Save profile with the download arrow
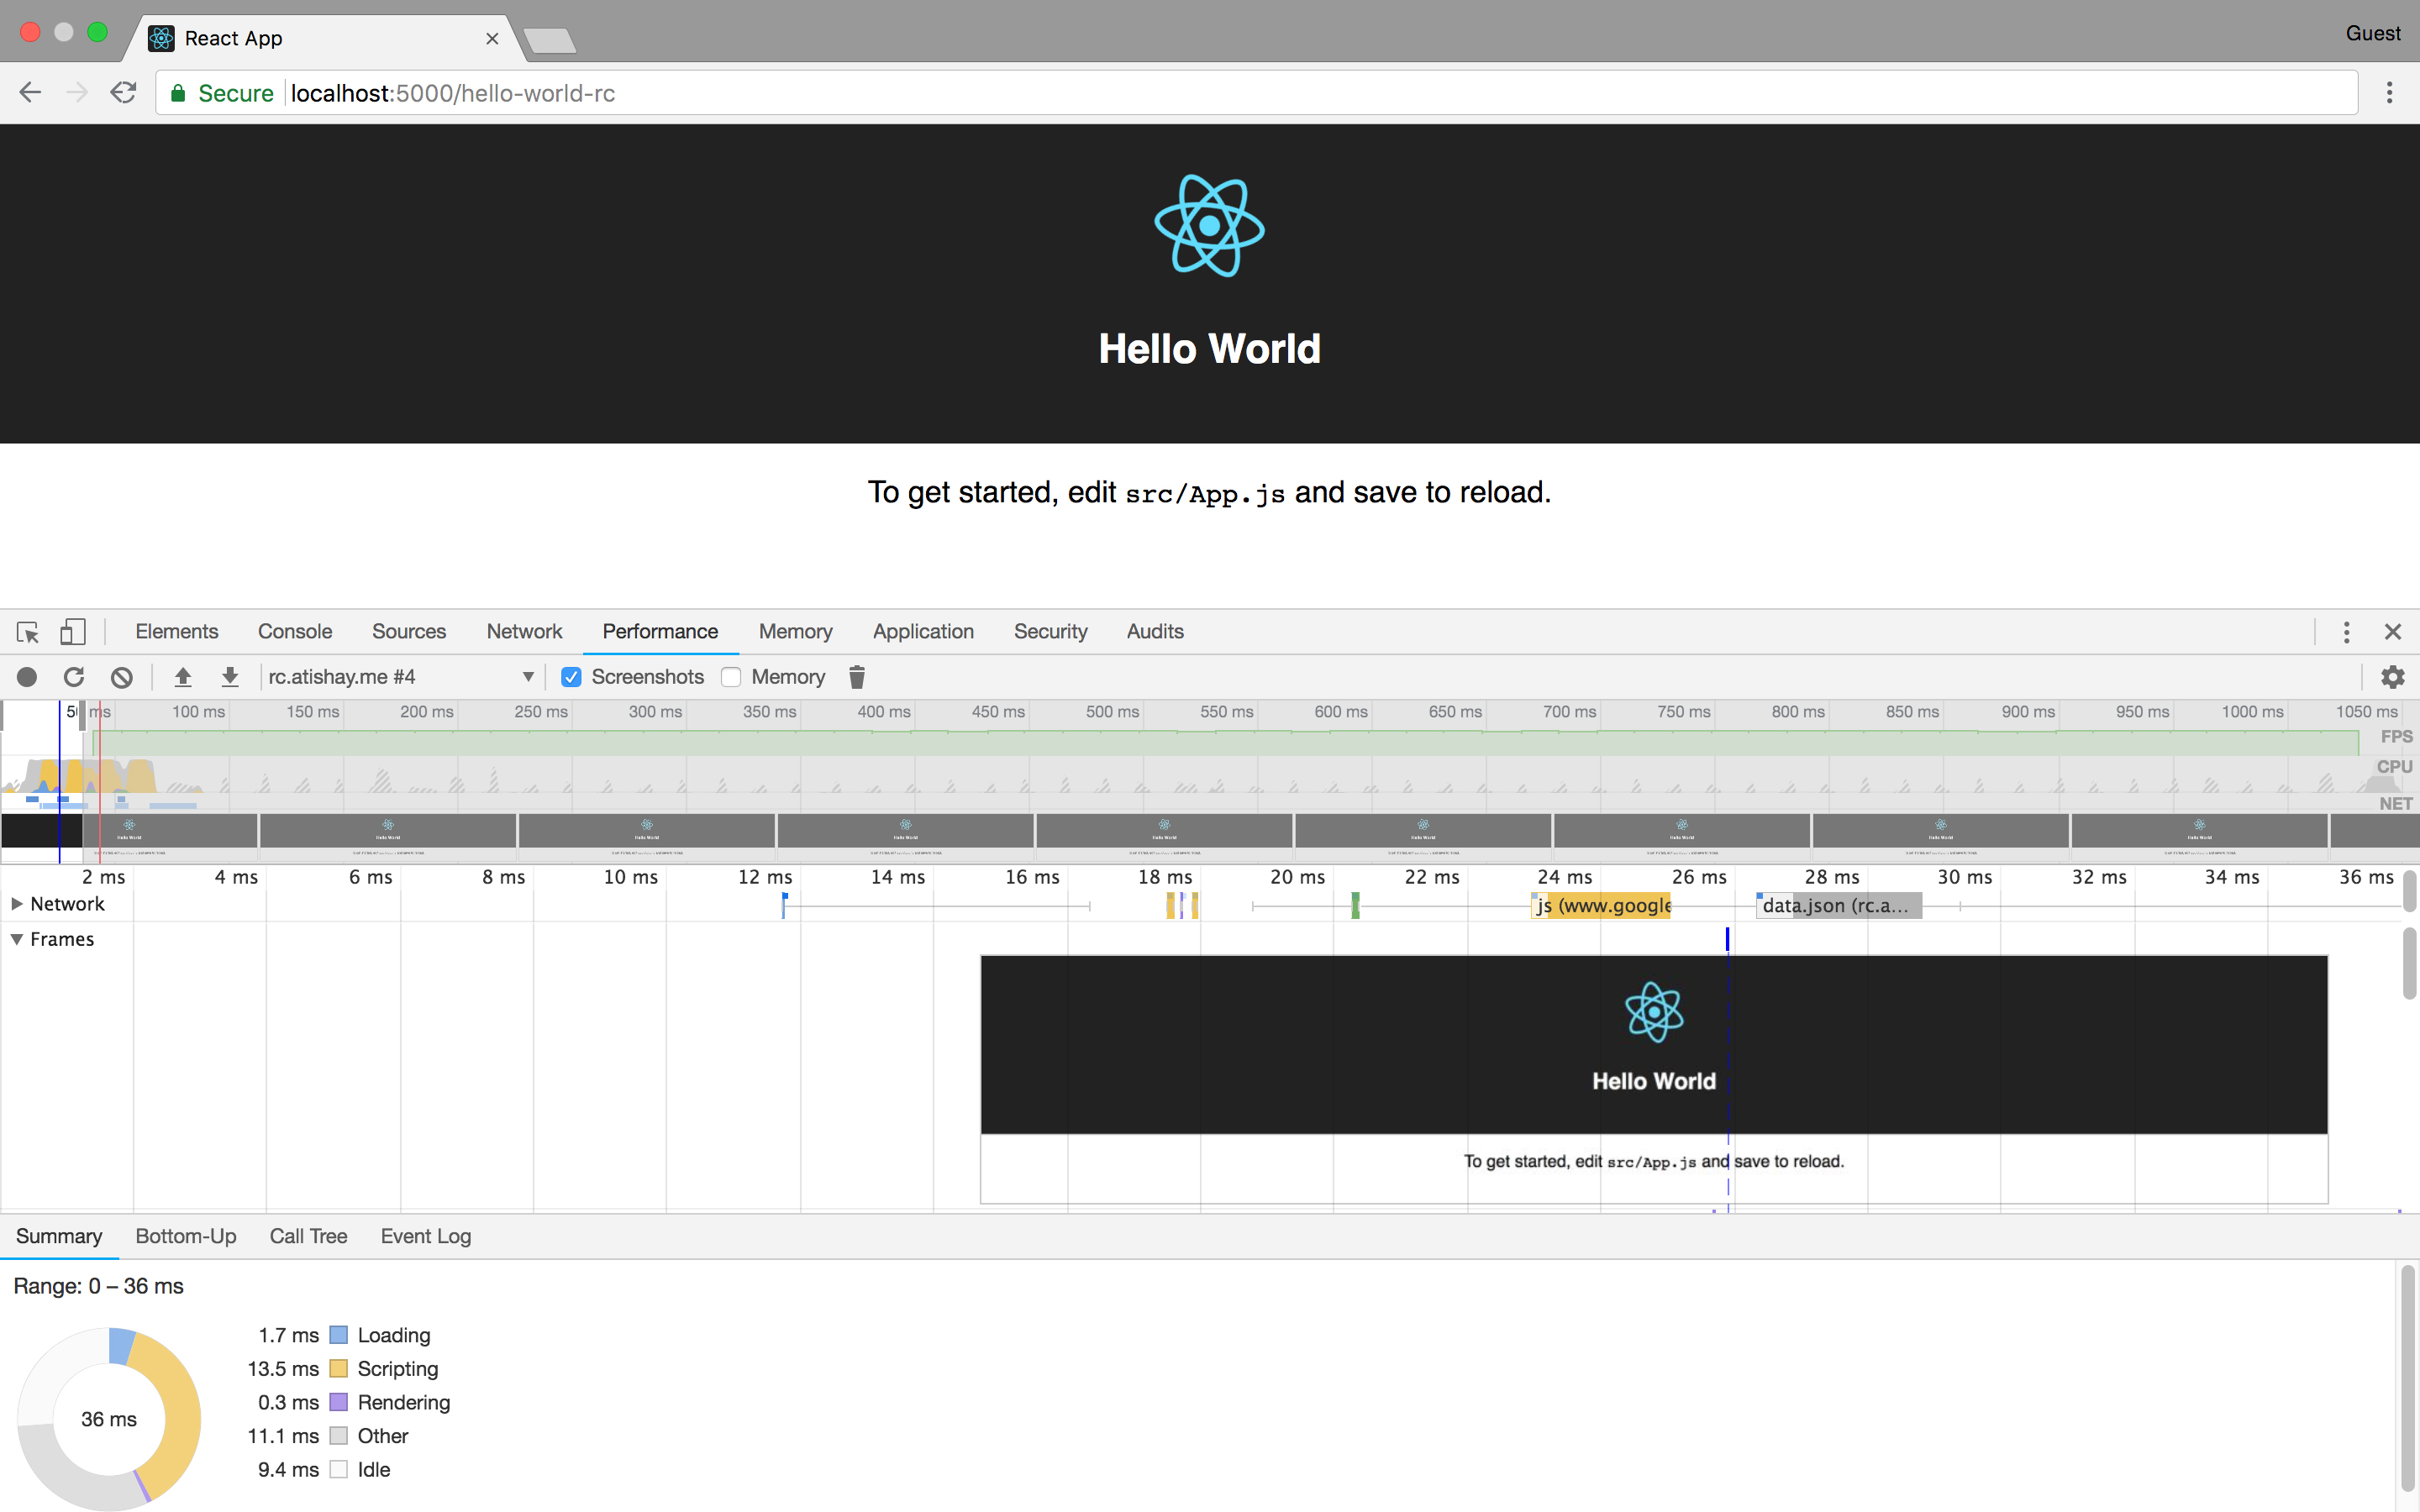 point(230,677)
